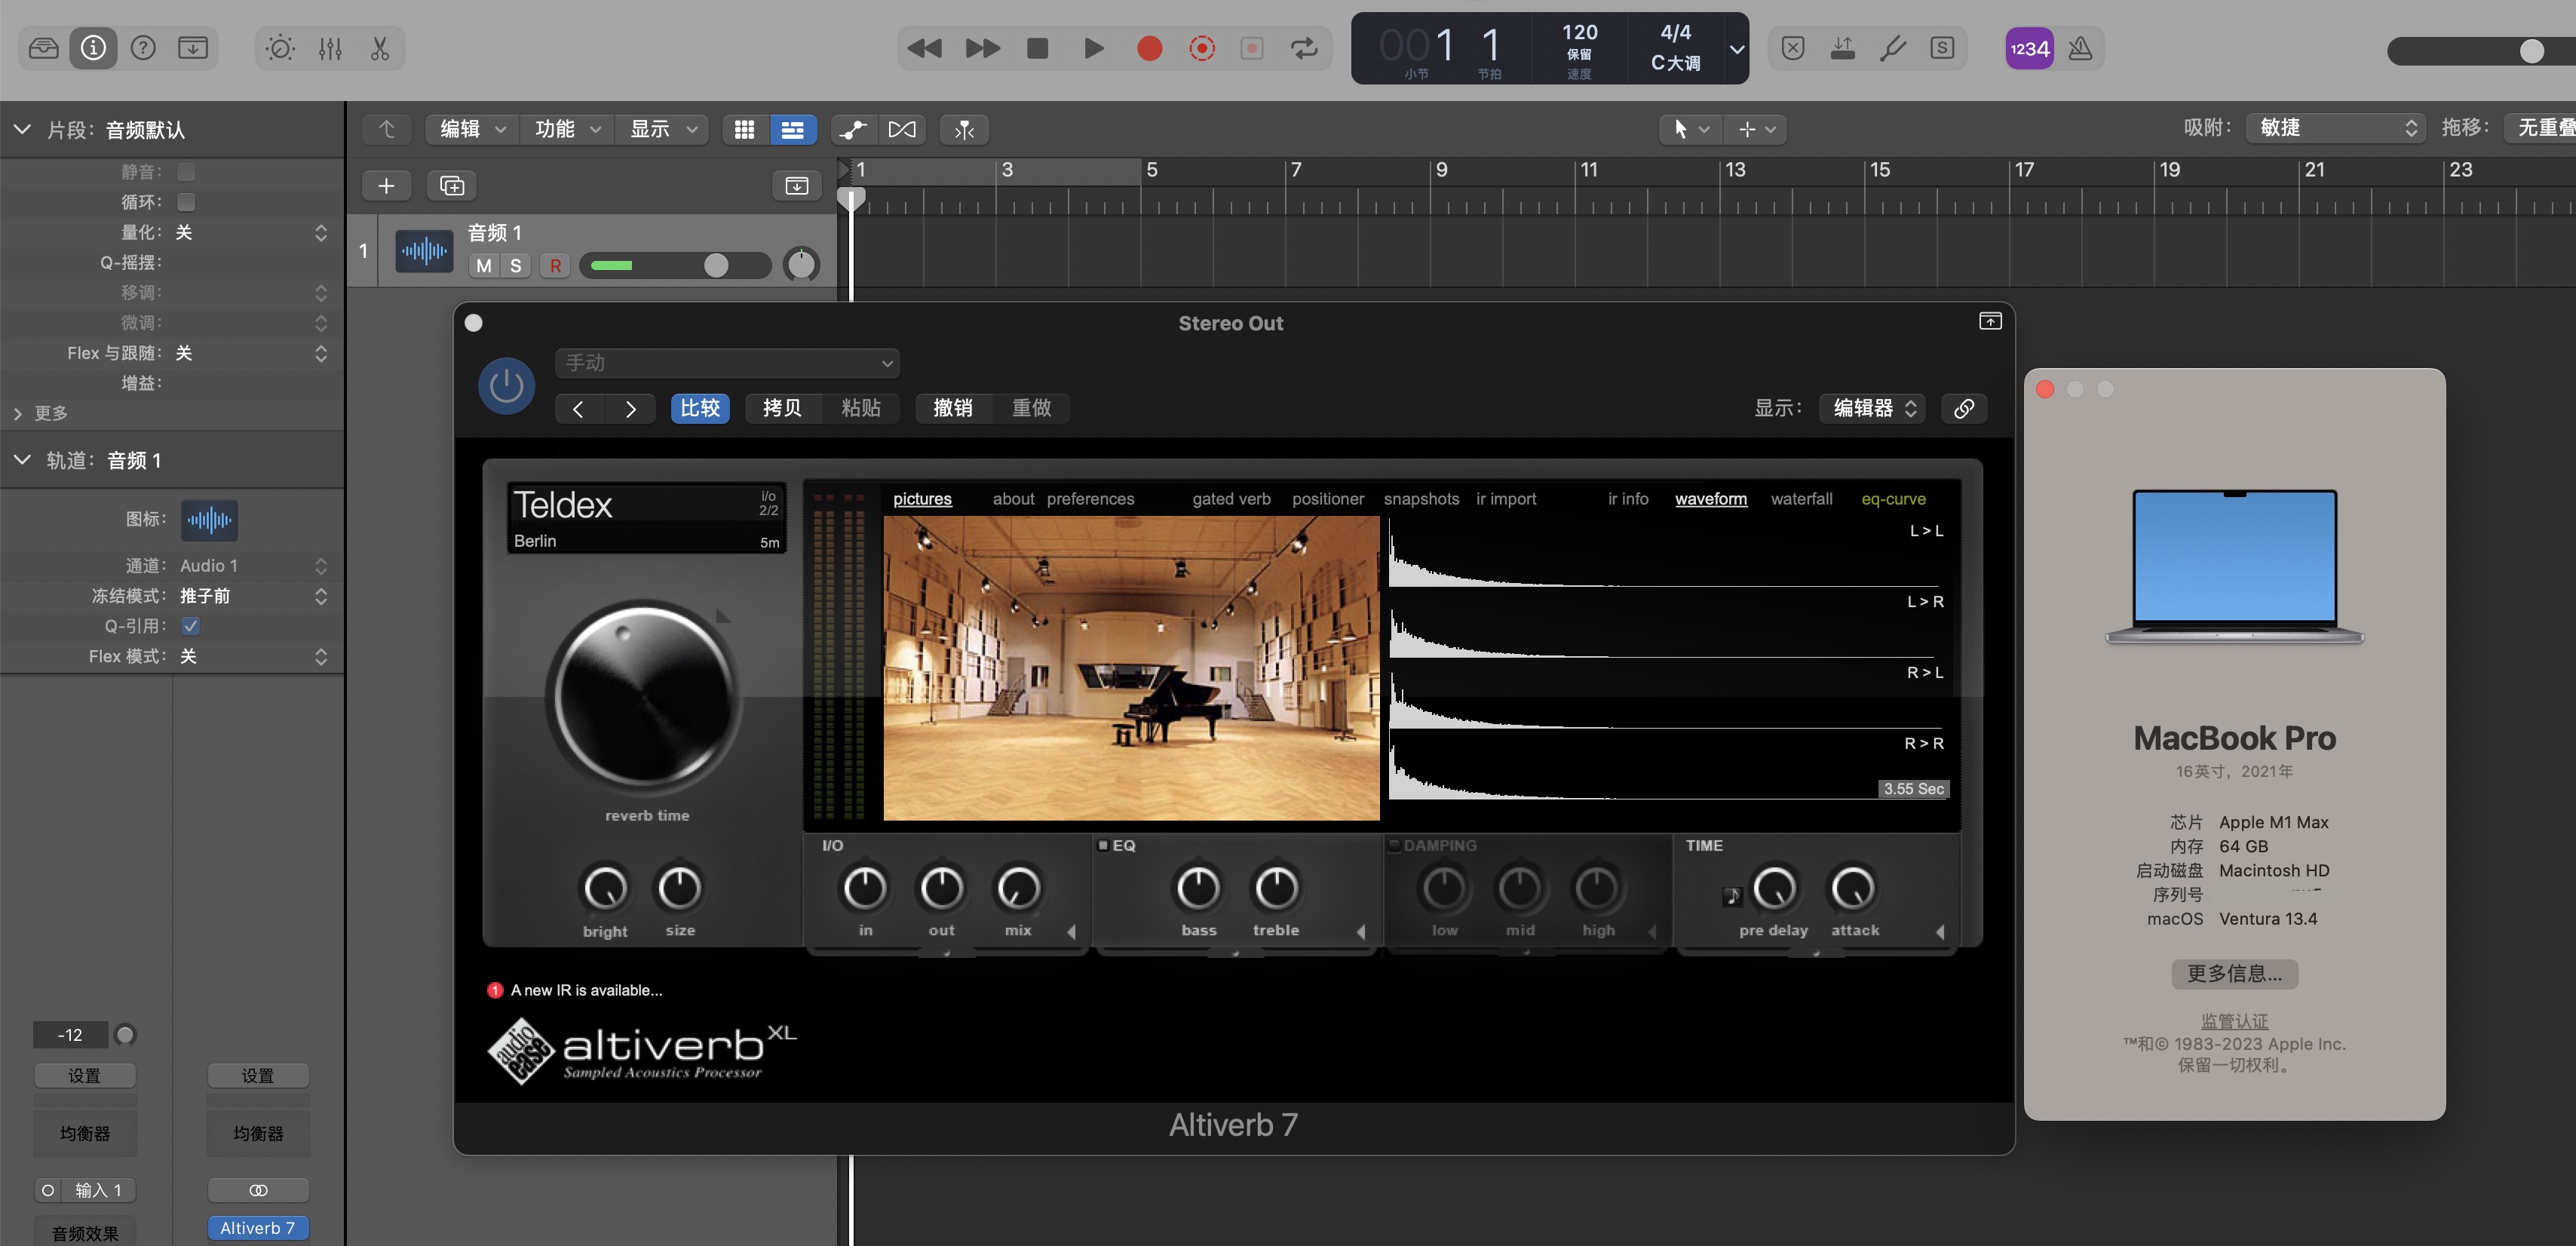Toggle Altiverb plug-in power button
Screen dimensions: 2576x1246
tap(506, 386)
